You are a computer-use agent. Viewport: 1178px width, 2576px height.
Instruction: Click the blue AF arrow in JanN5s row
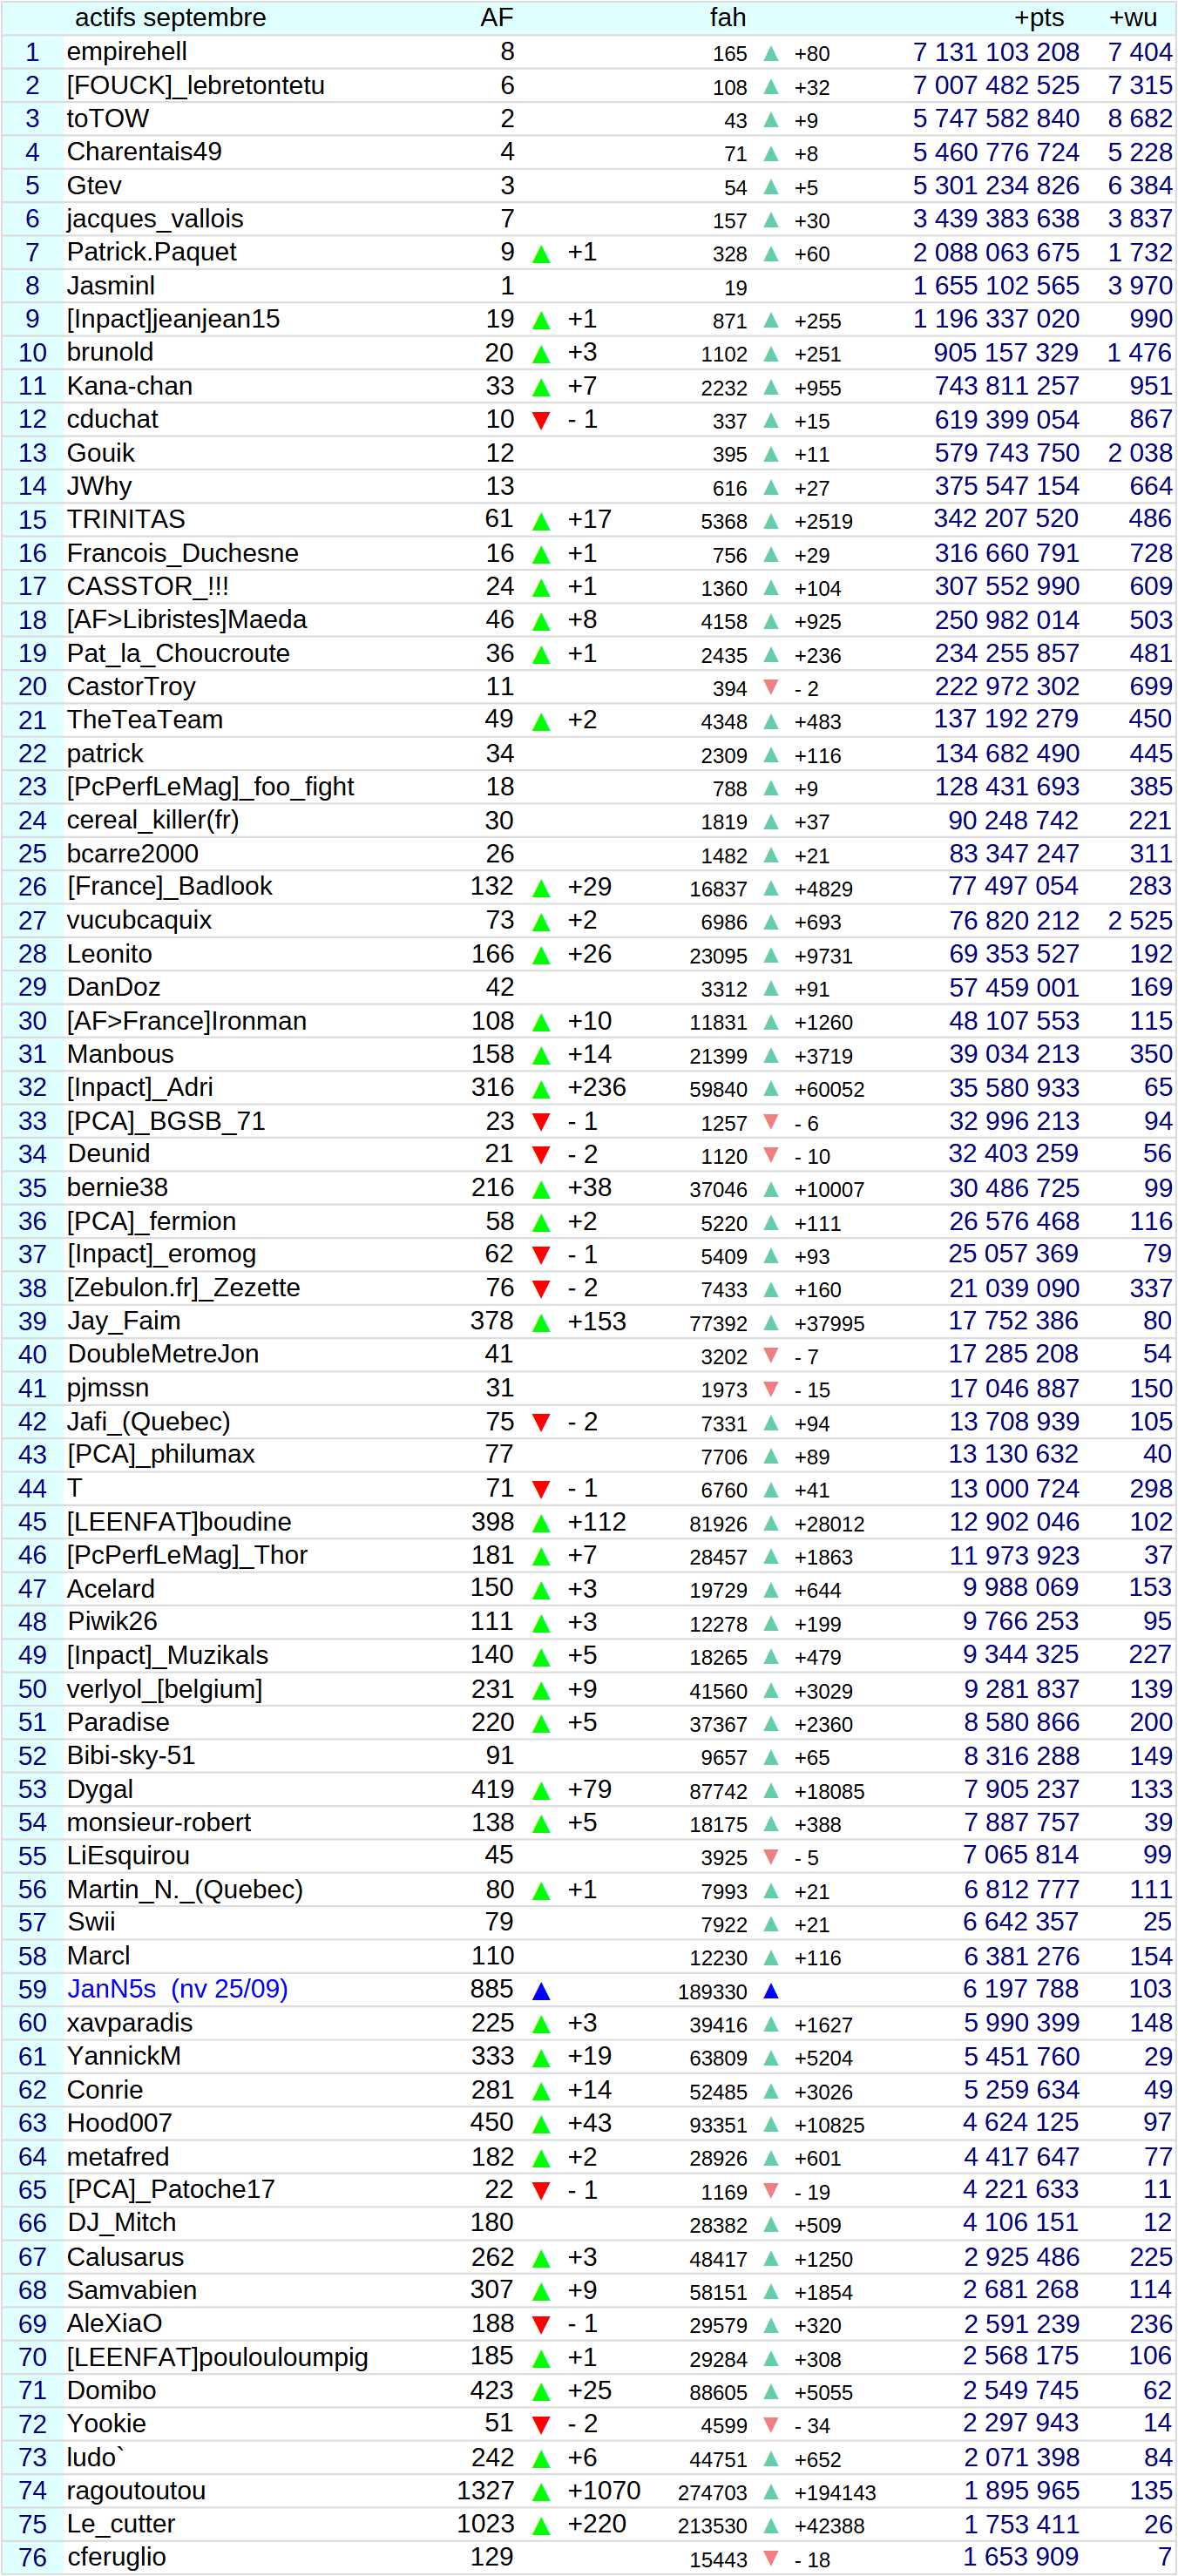[541, 1991]
